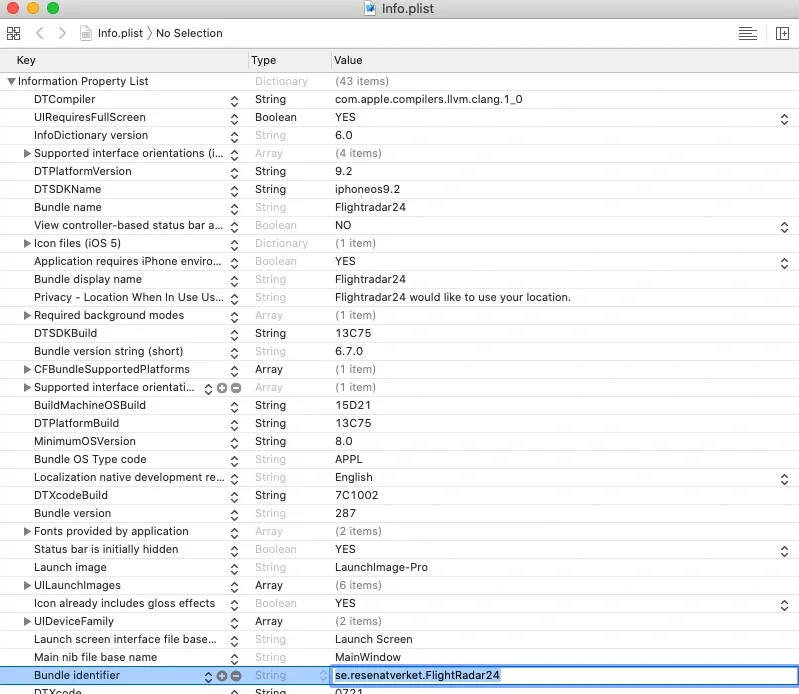799x694 pixels.
Task: Open the View controller-based status bar NO value popup
Action: coord(784,227)
